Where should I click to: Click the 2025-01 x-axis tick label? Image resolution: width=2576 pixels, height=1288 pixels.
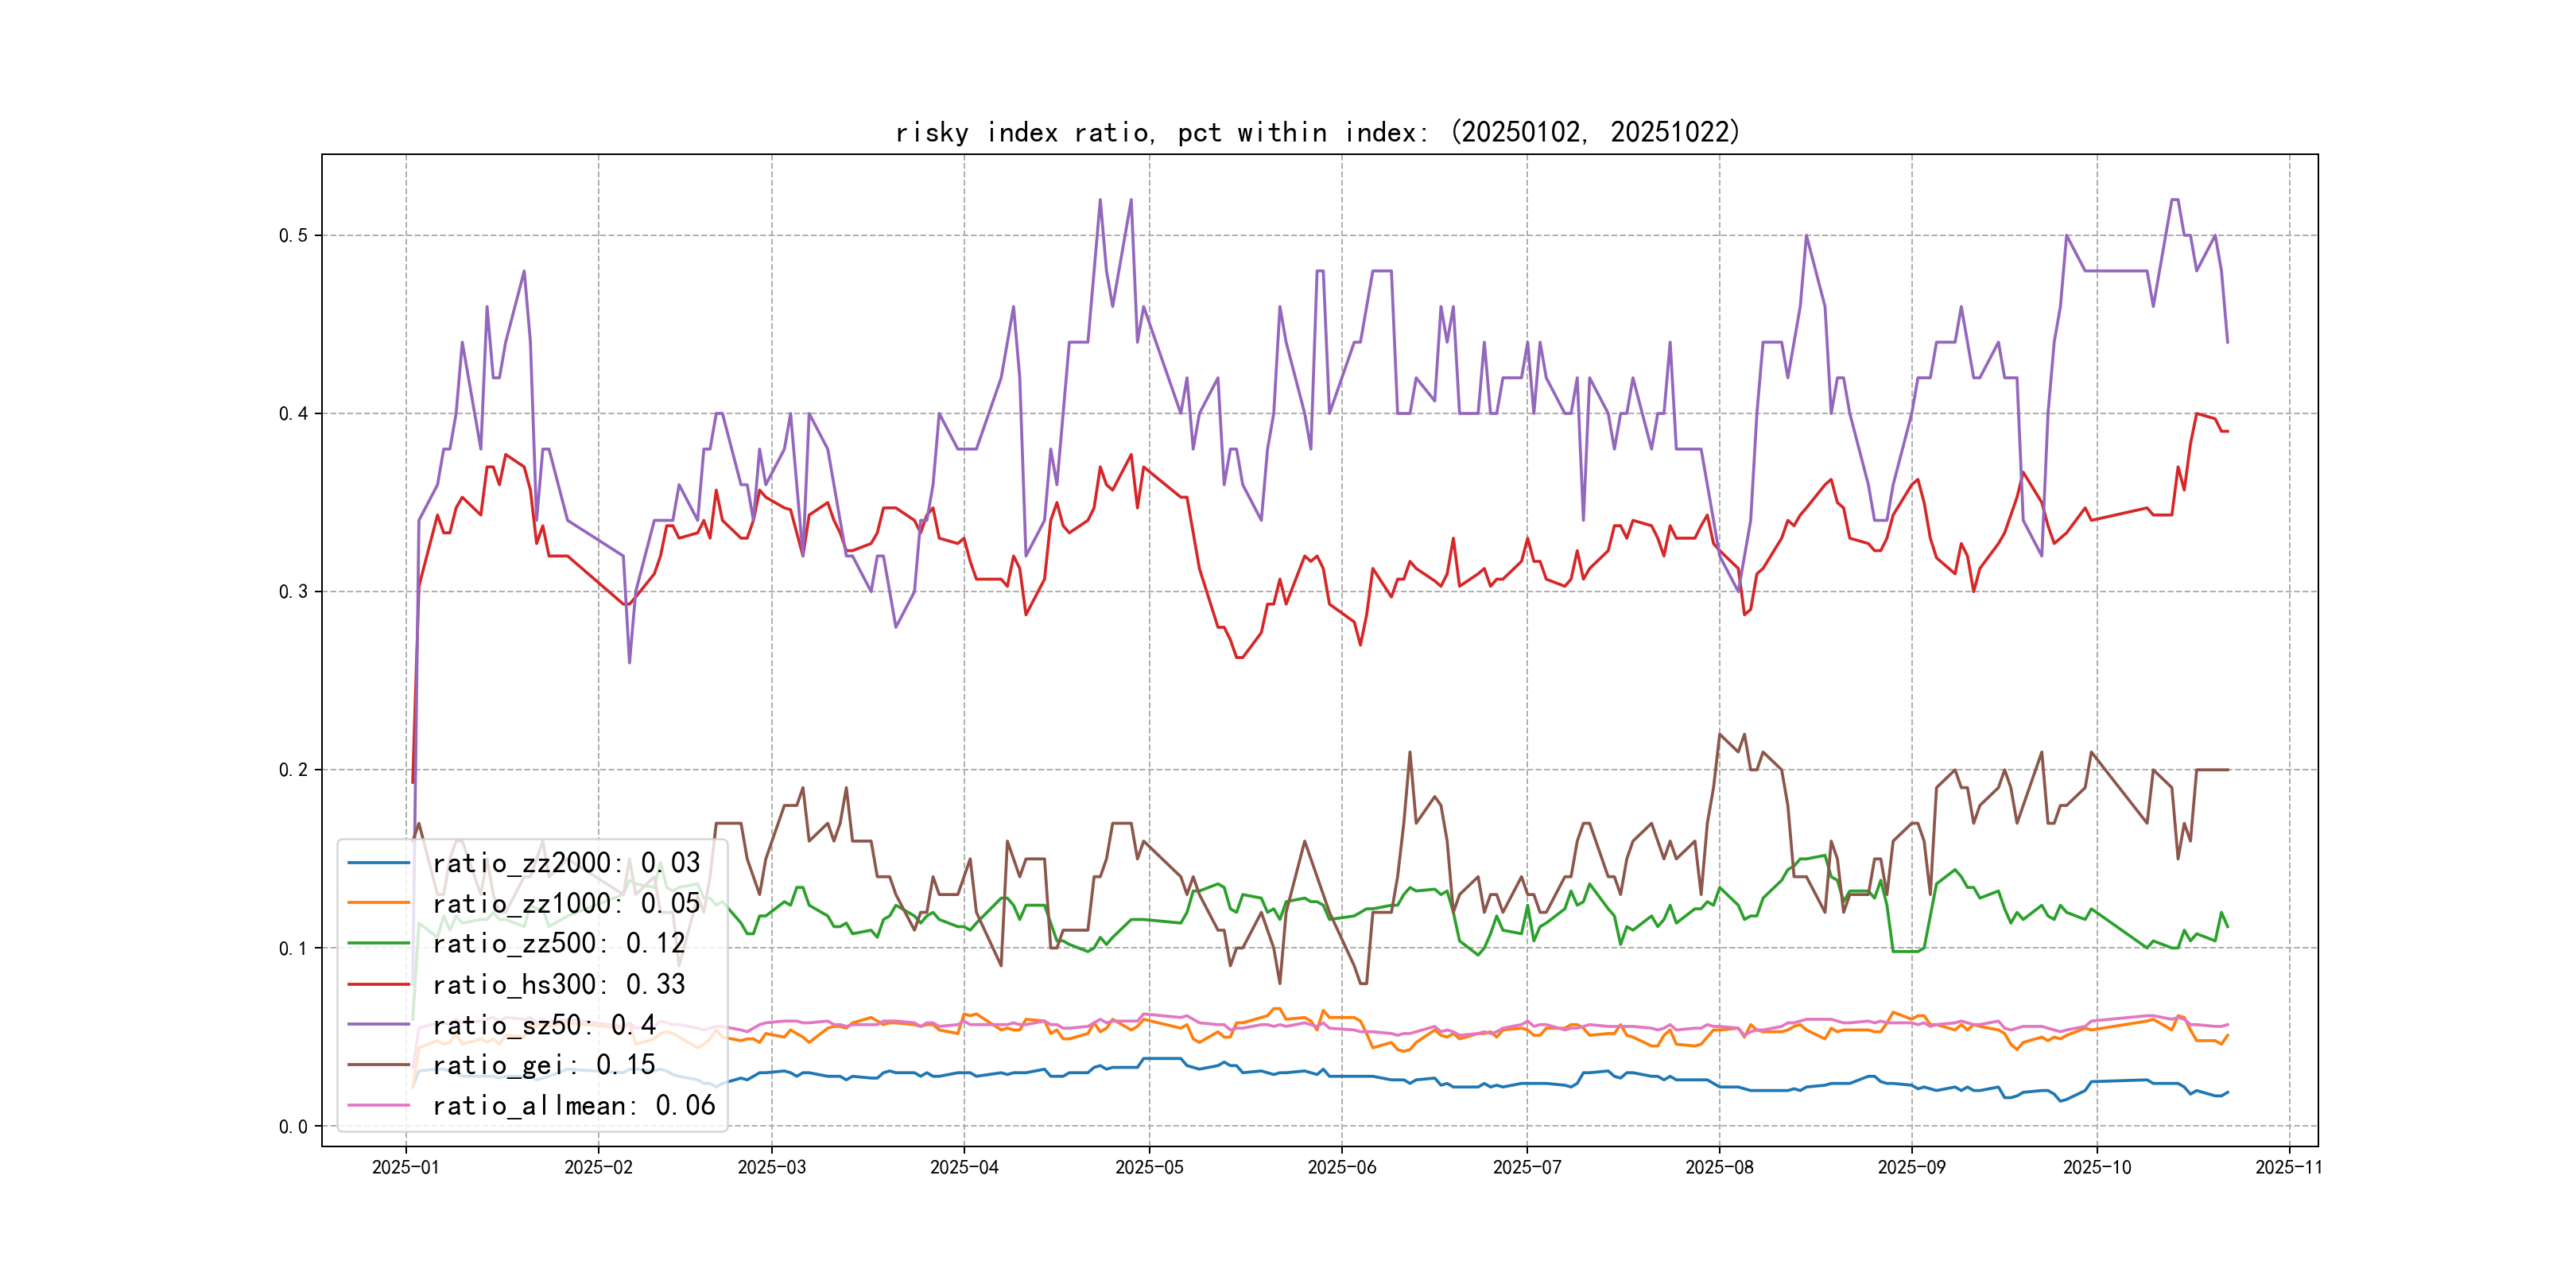coord(405,1167)
